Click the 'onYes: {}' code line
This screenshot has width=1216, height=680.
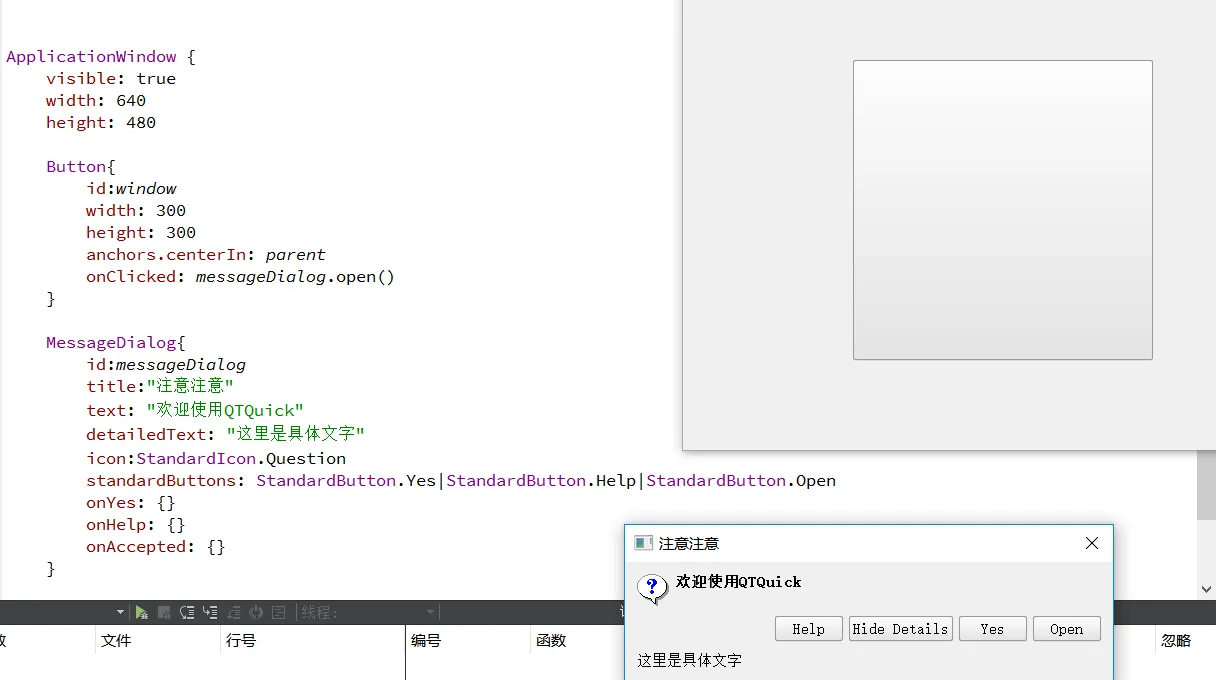coord(131,503)
